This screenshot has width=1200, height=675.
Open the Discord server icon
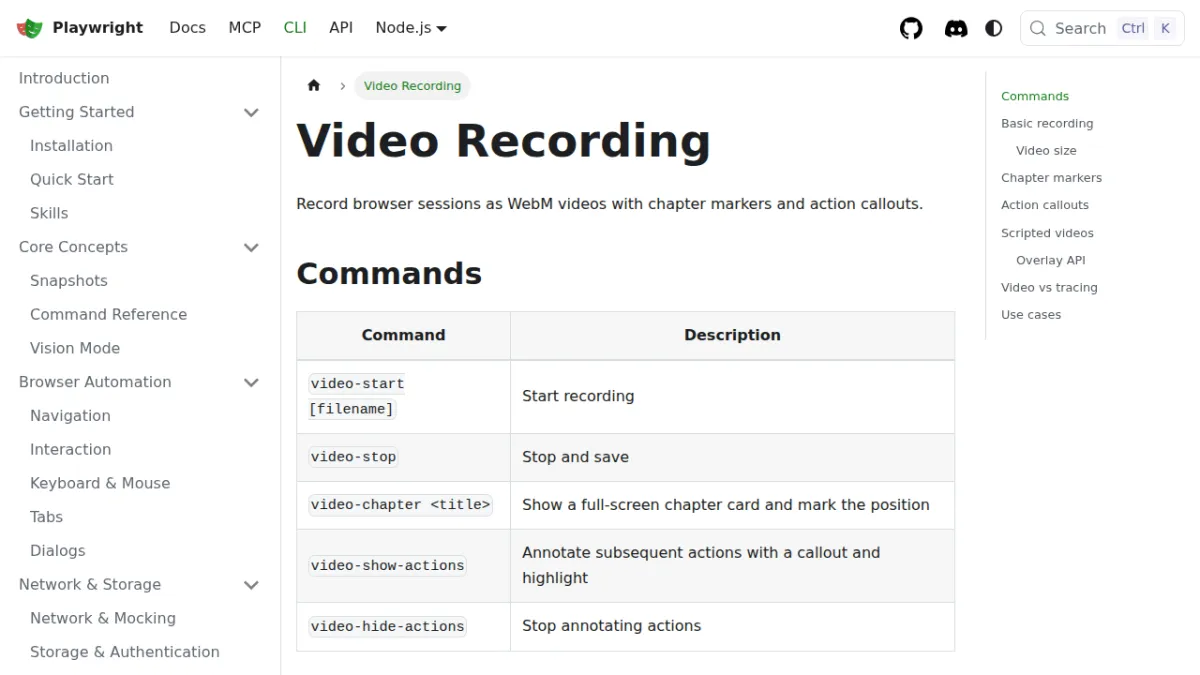click(956, 28)
